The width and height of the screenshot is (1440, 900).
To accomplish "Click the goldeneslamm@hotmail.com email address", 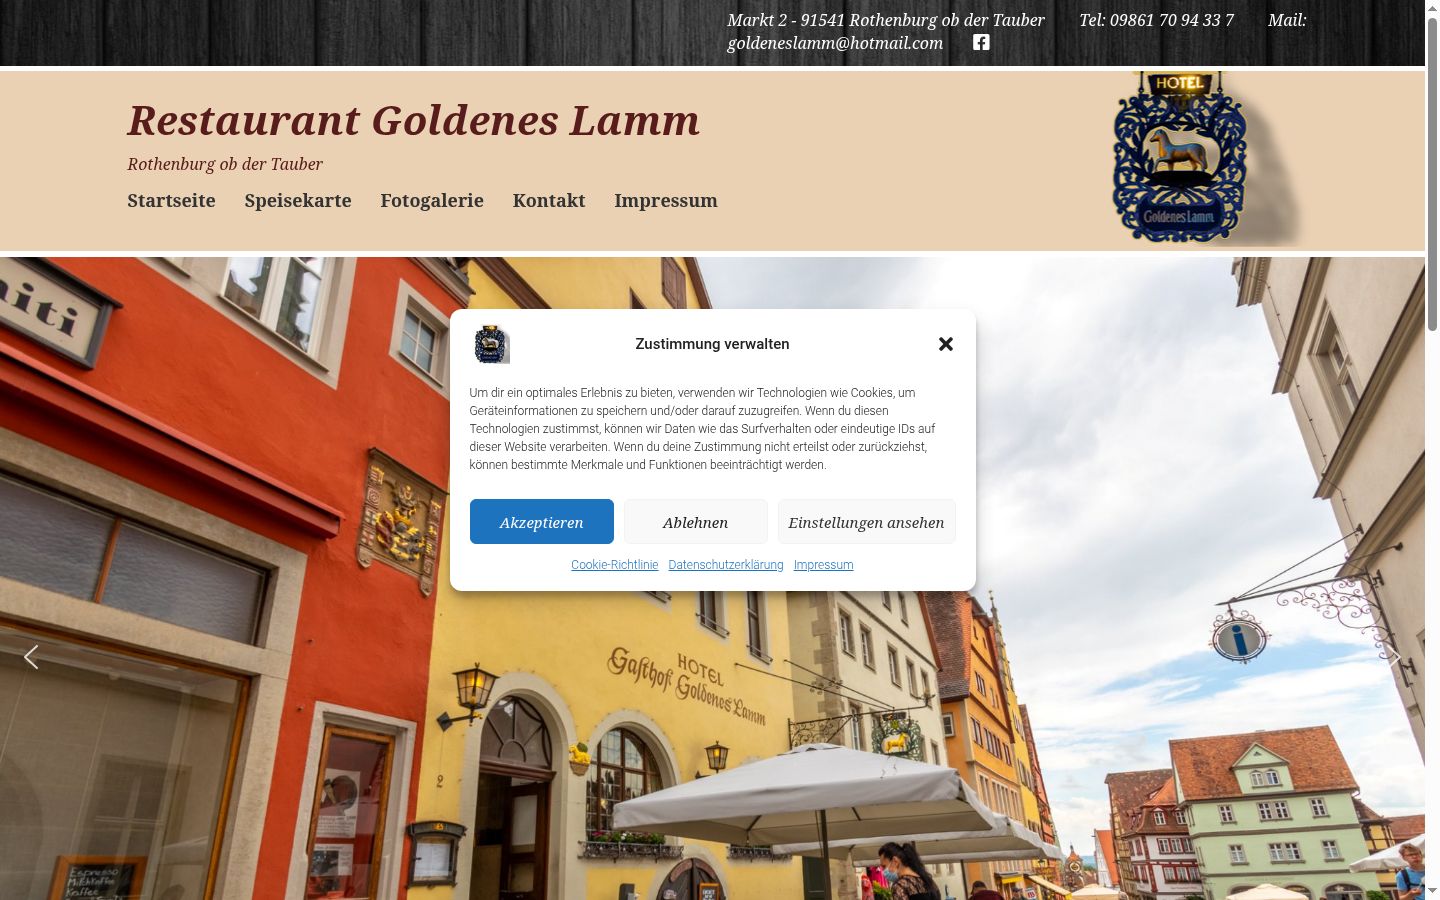I will (x=835, y=43).
